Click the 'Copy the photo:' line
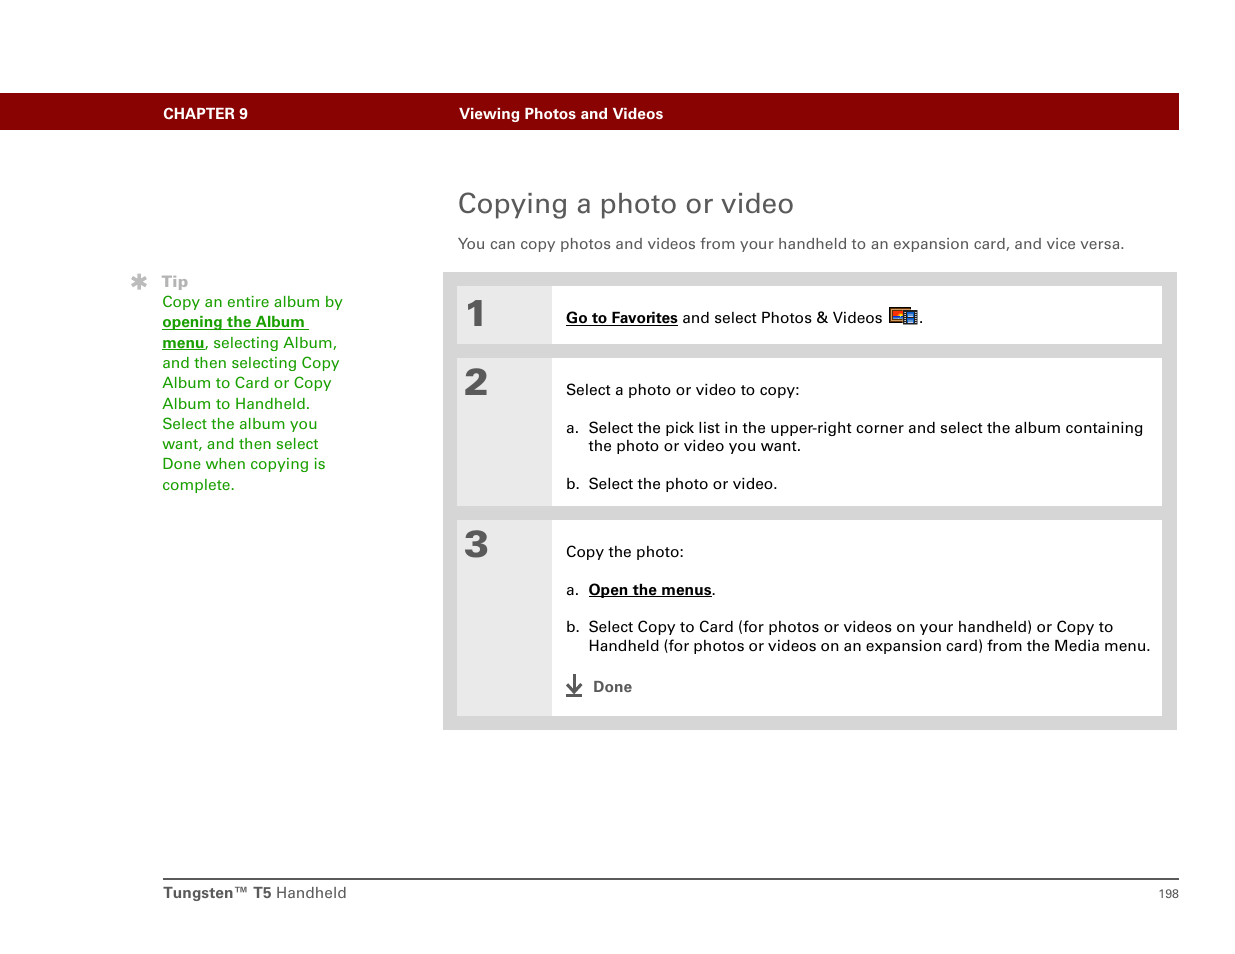 point(625,552)
